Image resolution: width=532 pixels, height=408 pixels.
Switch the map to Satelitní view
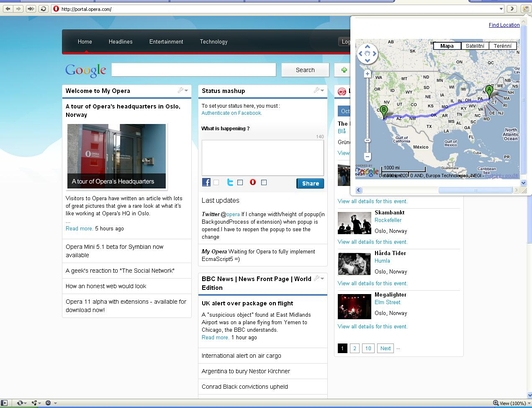pyautogui.click(x=475, y=46)
